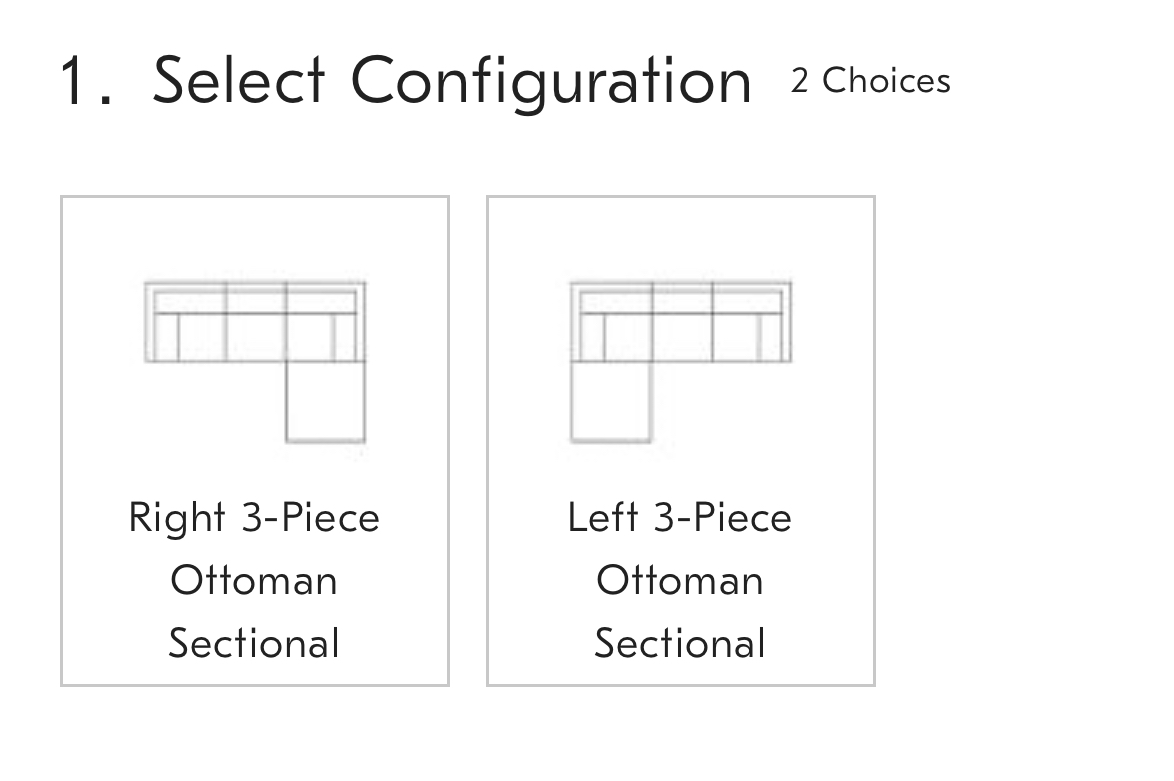Click the 'Select Configuration' heading
The width and height of the screenshot is (1174, 781).
[x=451, y=82]
